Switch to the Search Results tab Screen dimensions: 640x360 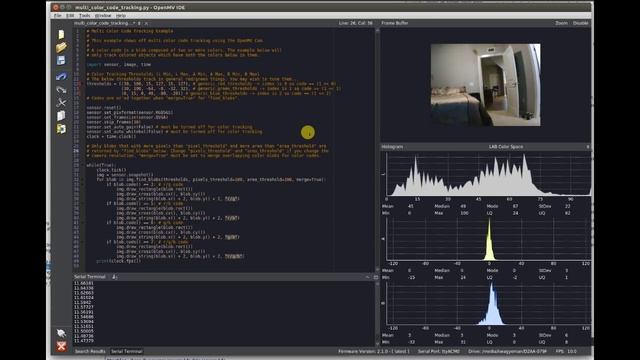point(90,351)
